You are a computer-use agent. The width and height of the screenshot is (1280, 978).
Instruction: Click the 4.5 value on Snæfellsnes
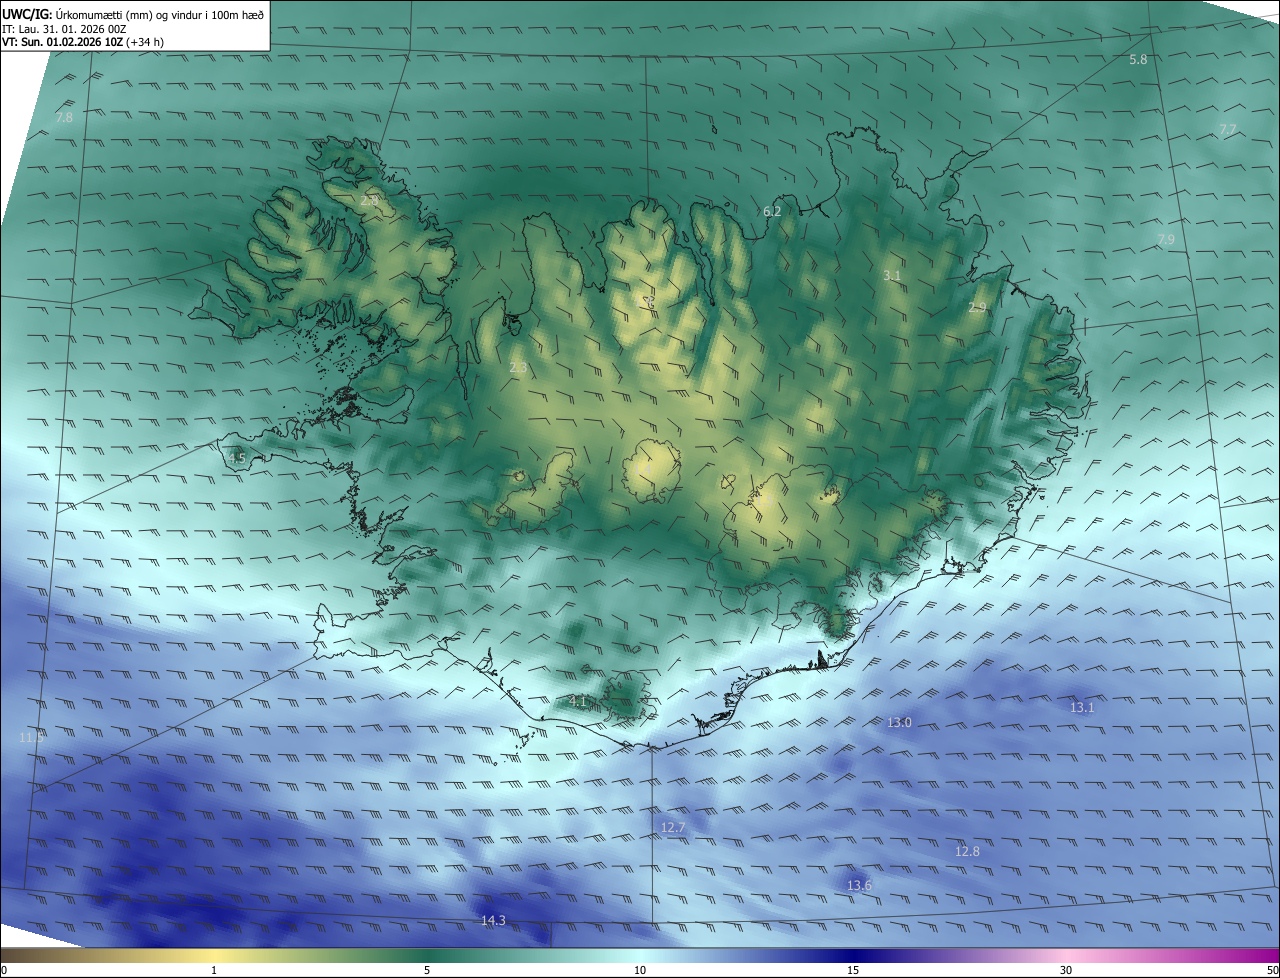coord(236,458)
